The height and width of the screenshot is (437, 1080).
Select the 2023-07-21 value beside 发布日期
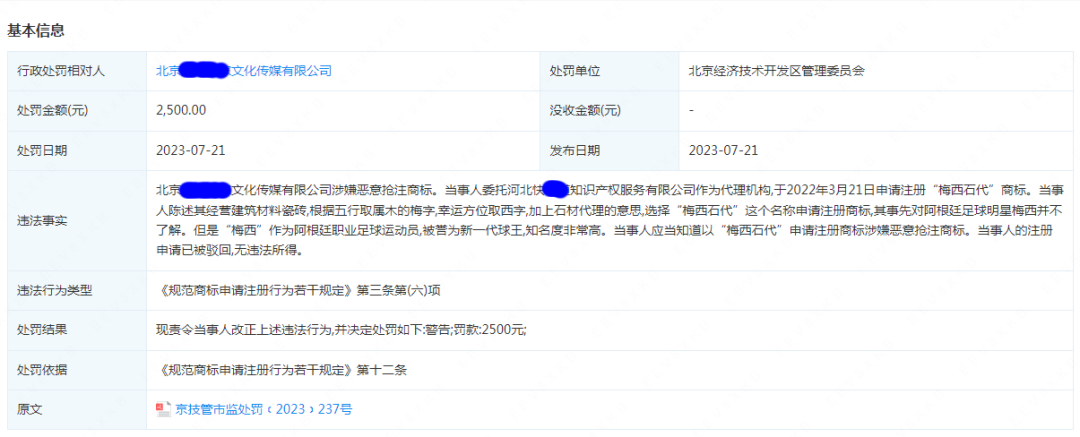[x=723, y=150]
